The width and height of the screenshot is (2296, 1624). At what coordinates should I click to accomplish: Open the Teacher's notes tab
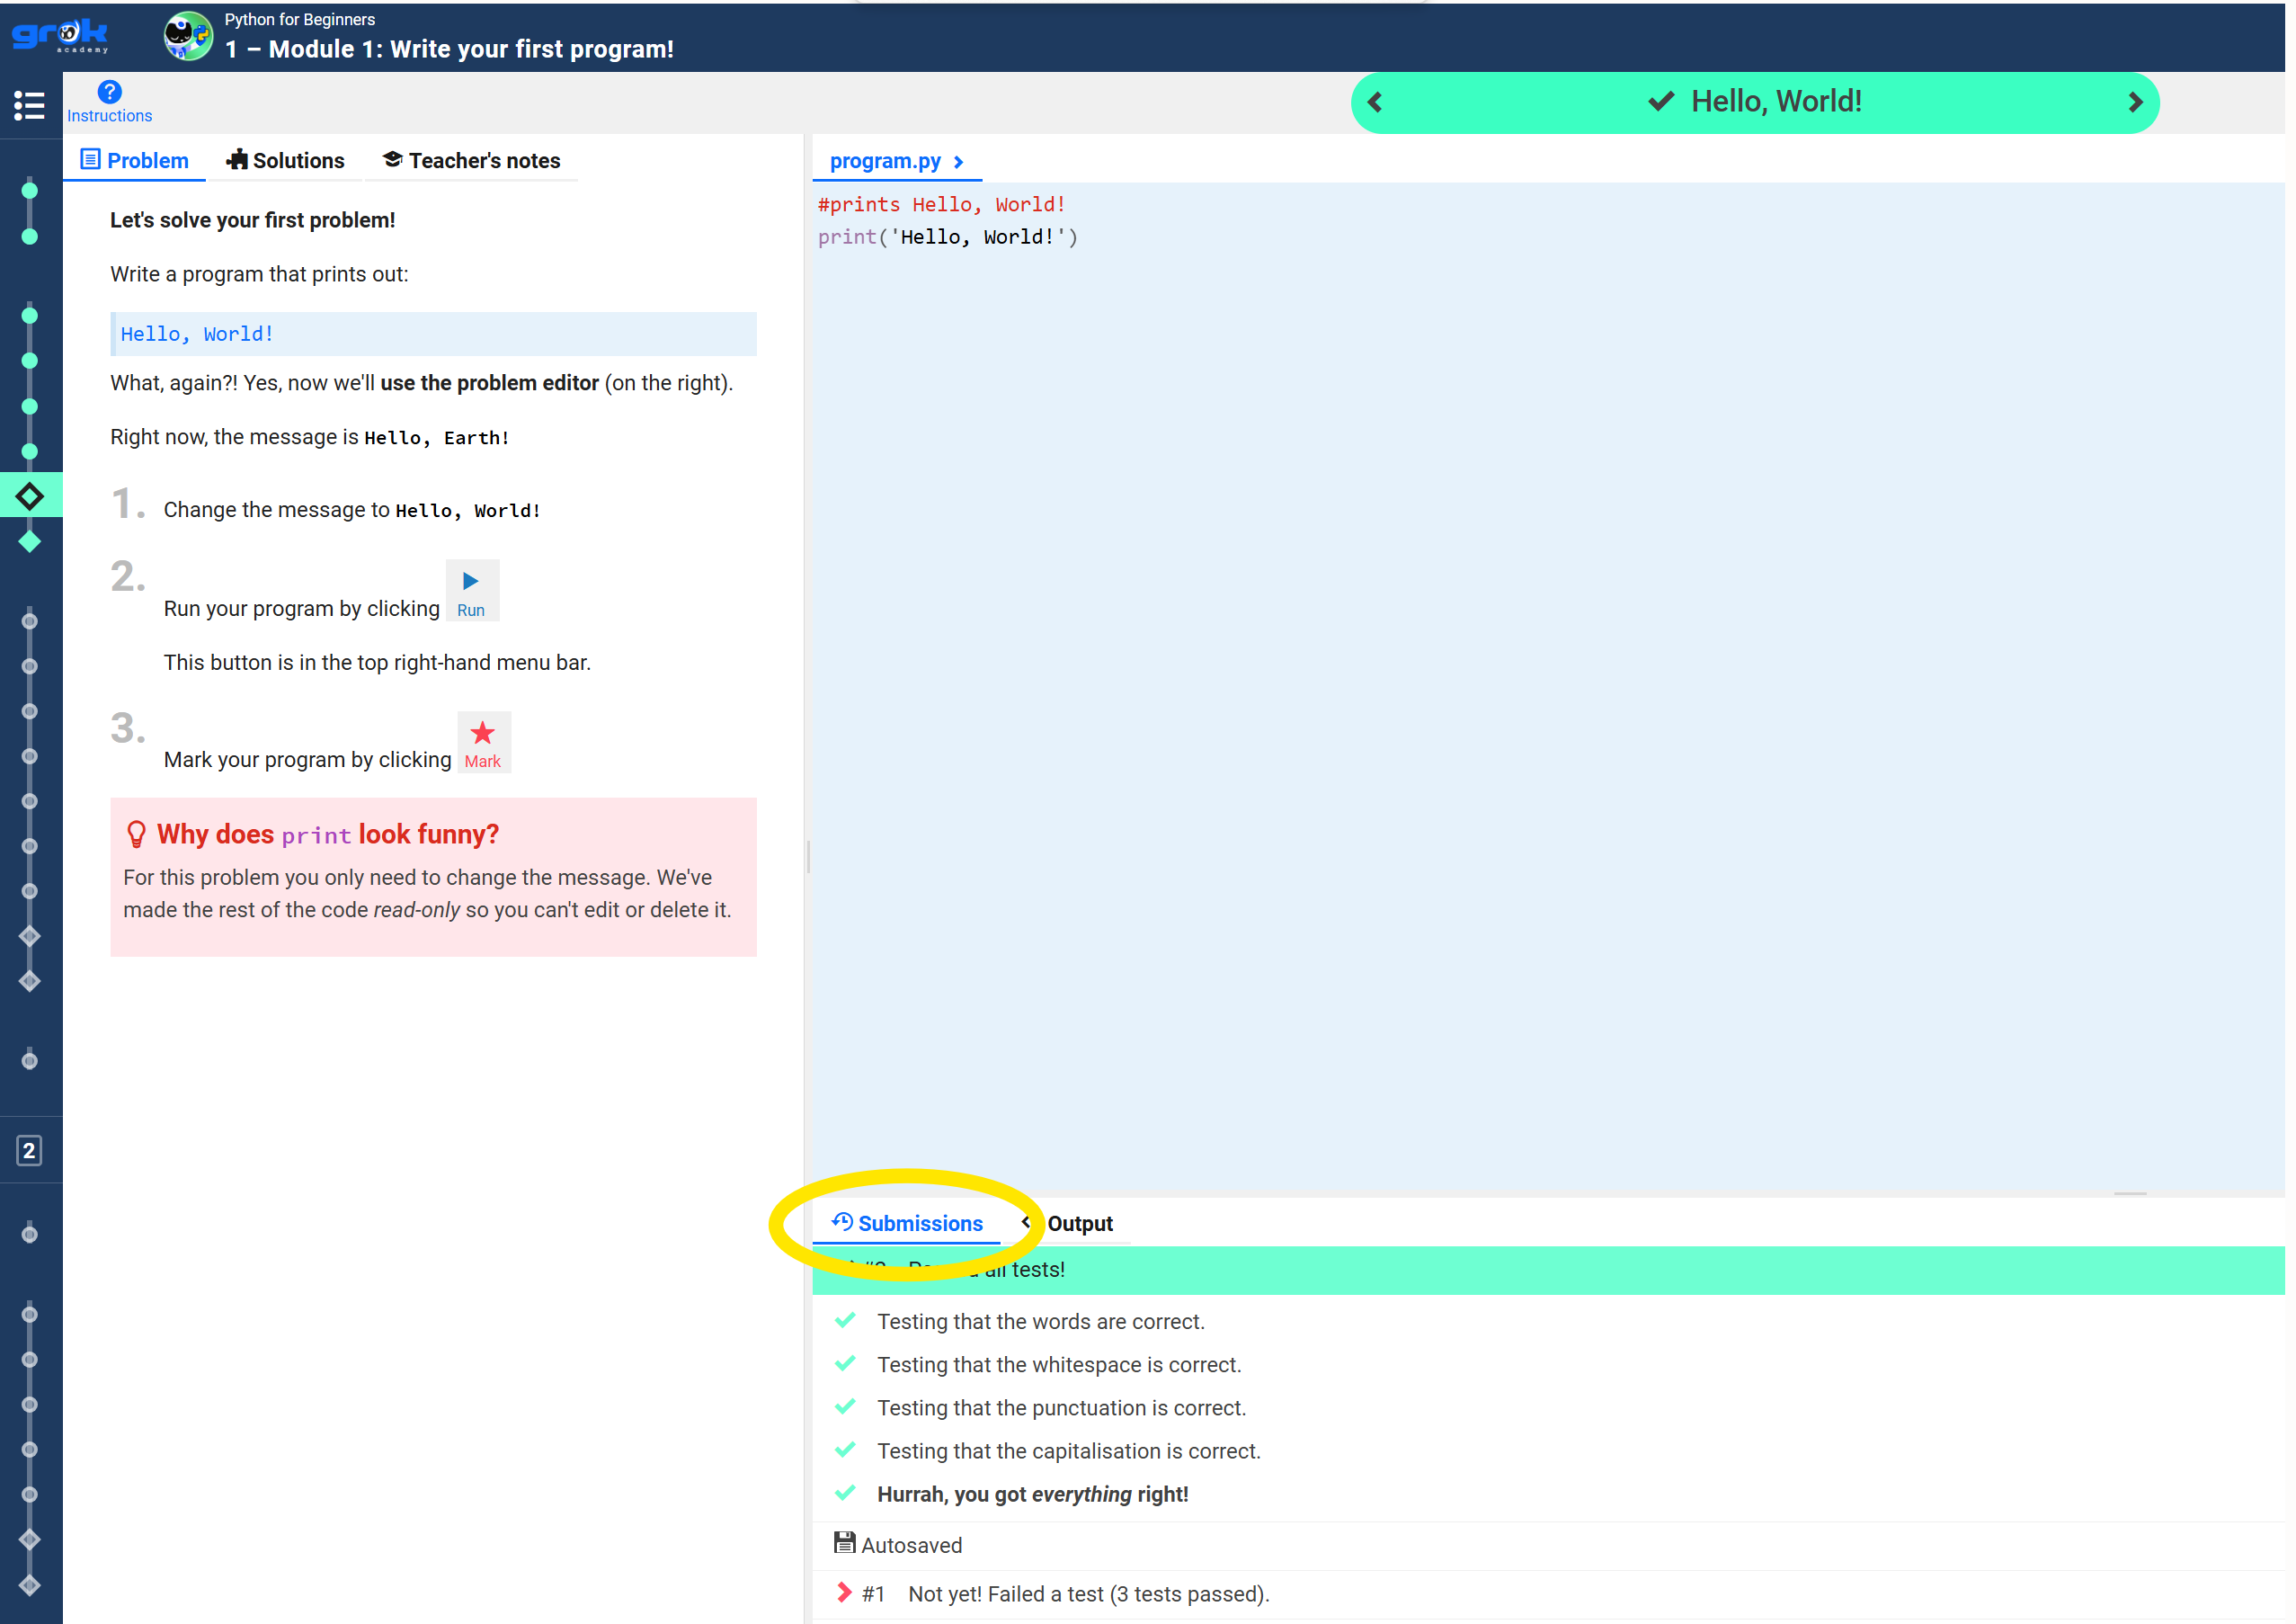(x=471, y=161)
